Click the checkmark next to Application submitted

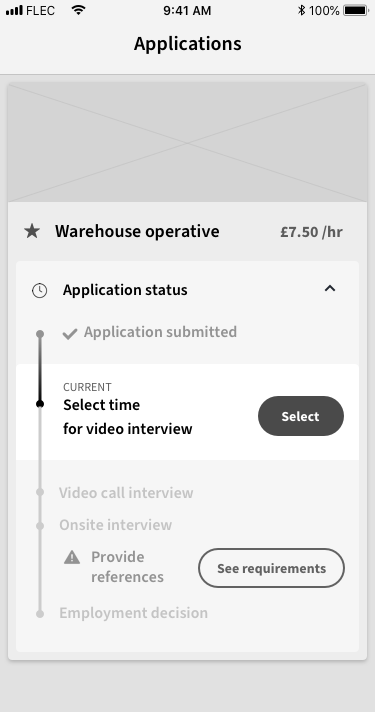pyautogui.click(x=69, y=334)
